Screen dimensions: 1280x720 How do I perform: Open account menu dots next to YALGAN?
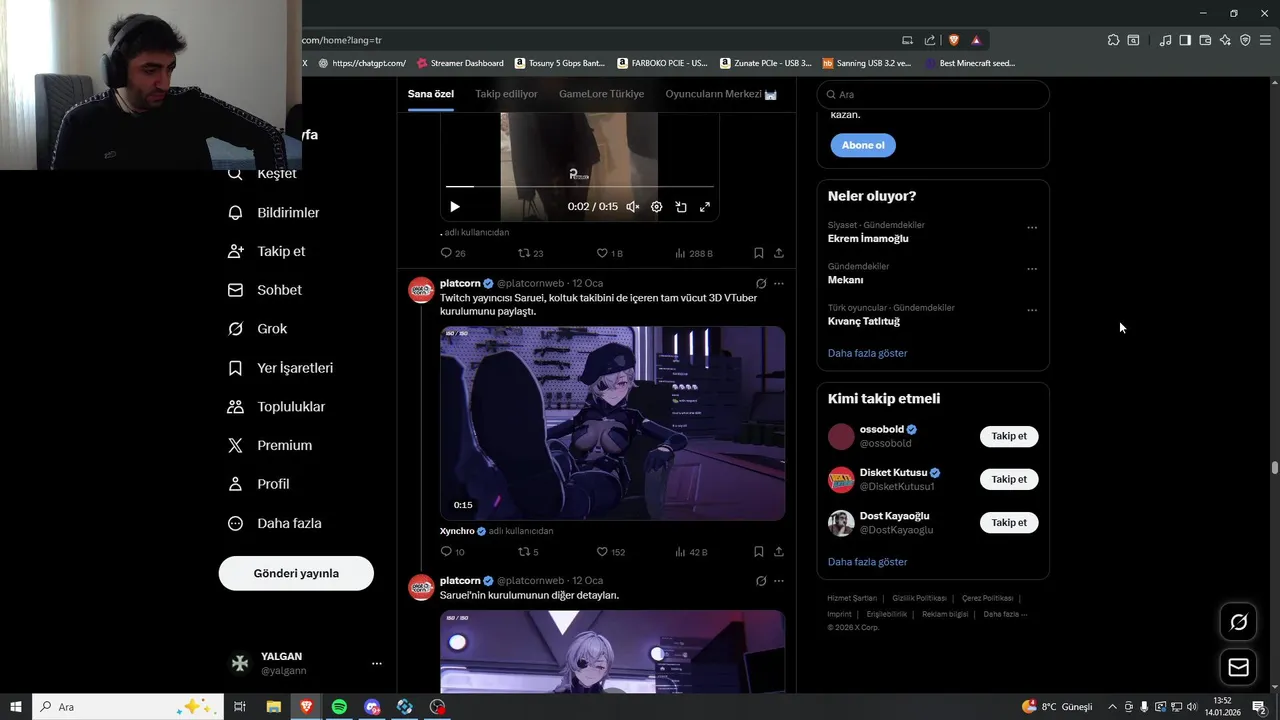click(x=377, y=663)
